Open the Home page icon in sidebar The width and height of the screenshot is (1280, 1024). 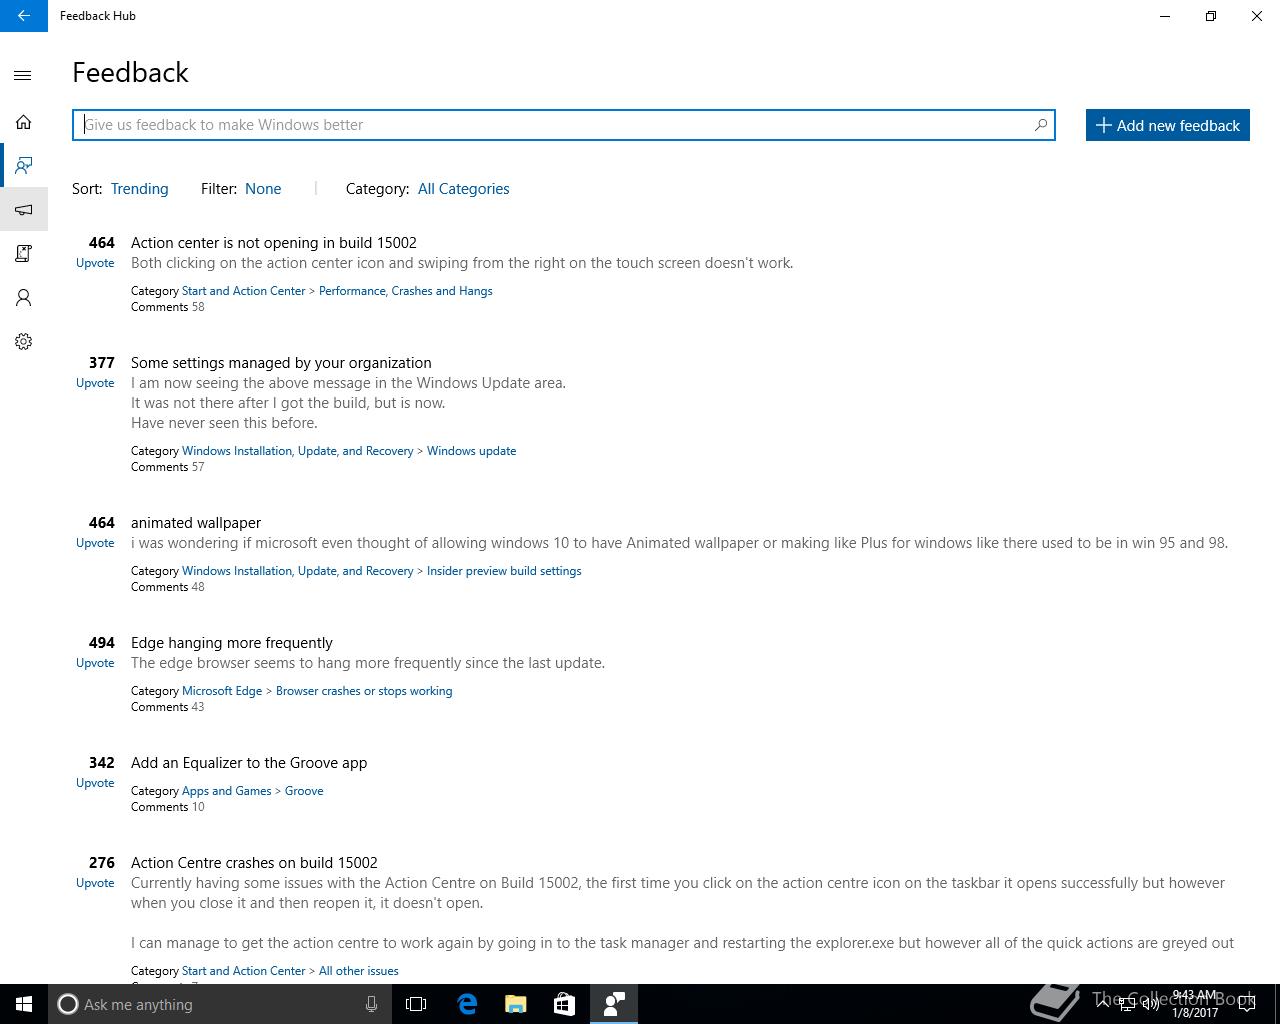point(23,122)
